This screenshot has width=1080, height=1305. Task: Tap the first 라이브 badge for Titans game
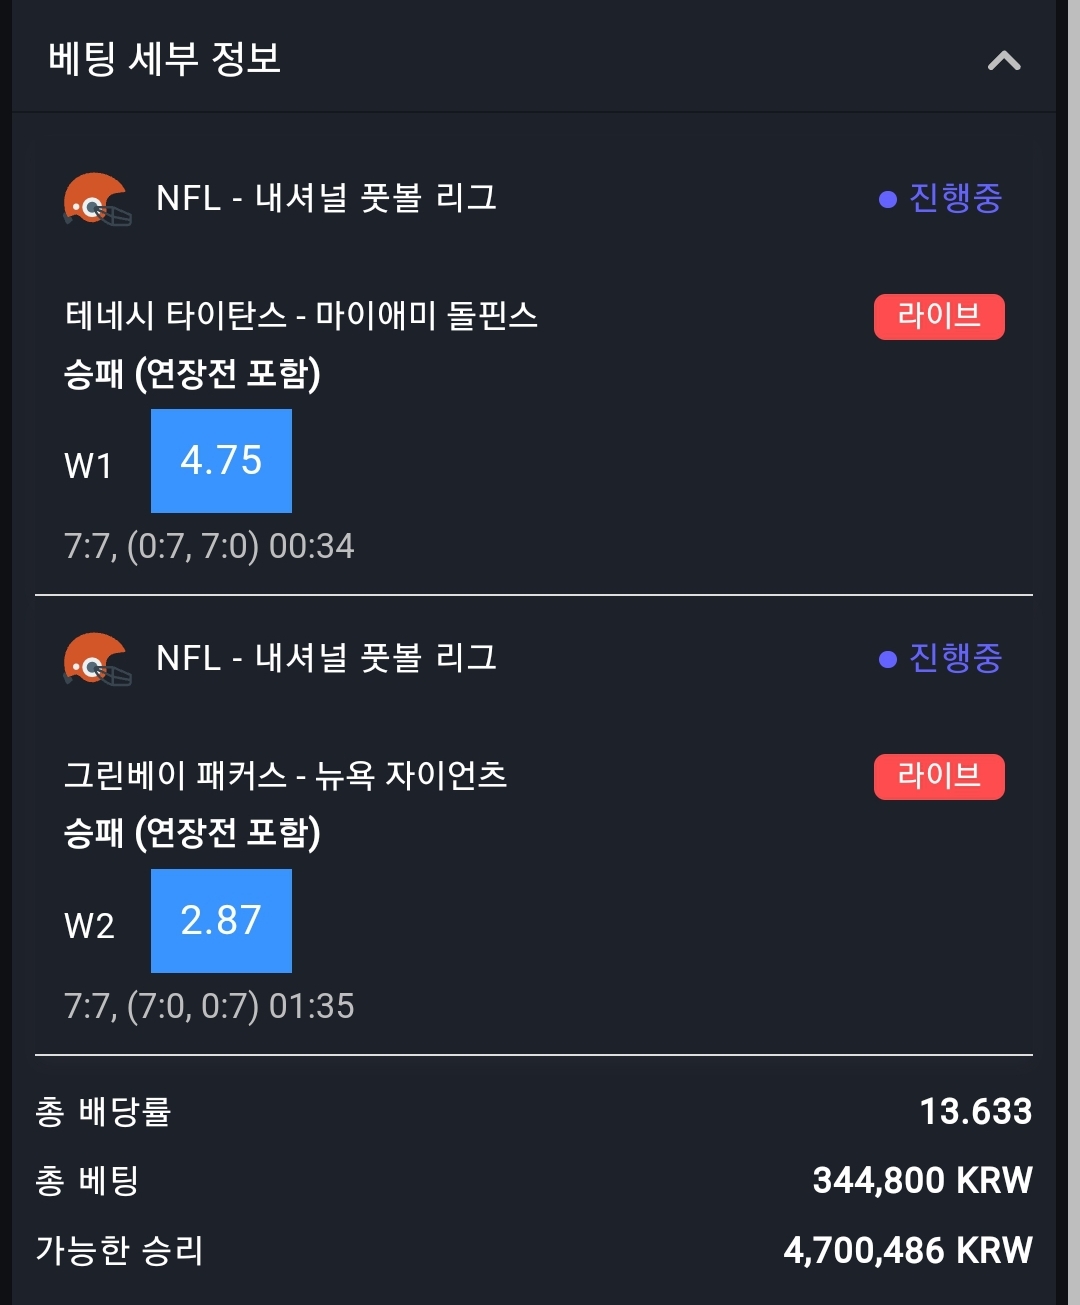939,317
